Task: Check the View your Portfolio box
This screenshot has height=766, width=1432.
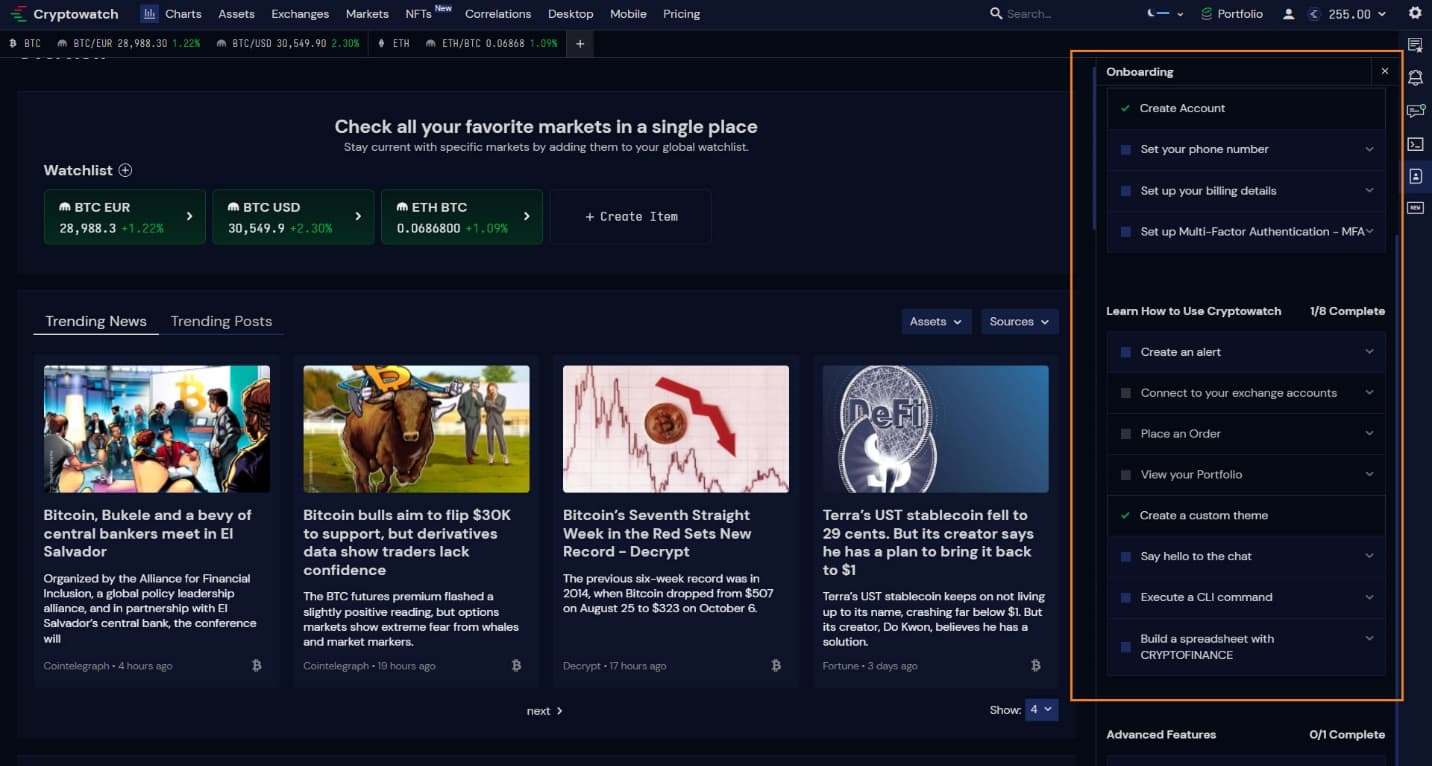Action: point(1126,475)
